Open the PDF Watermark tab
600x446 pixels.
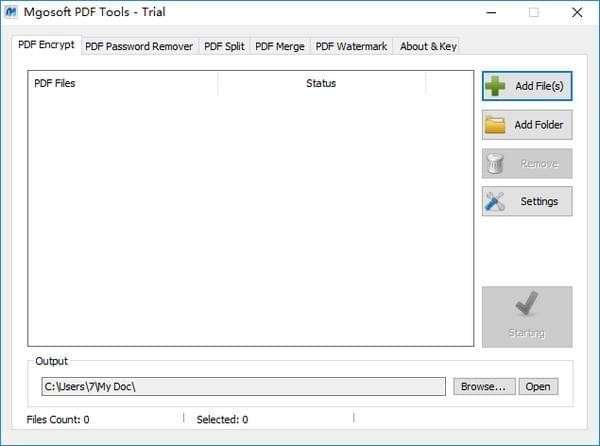point(351,47)
